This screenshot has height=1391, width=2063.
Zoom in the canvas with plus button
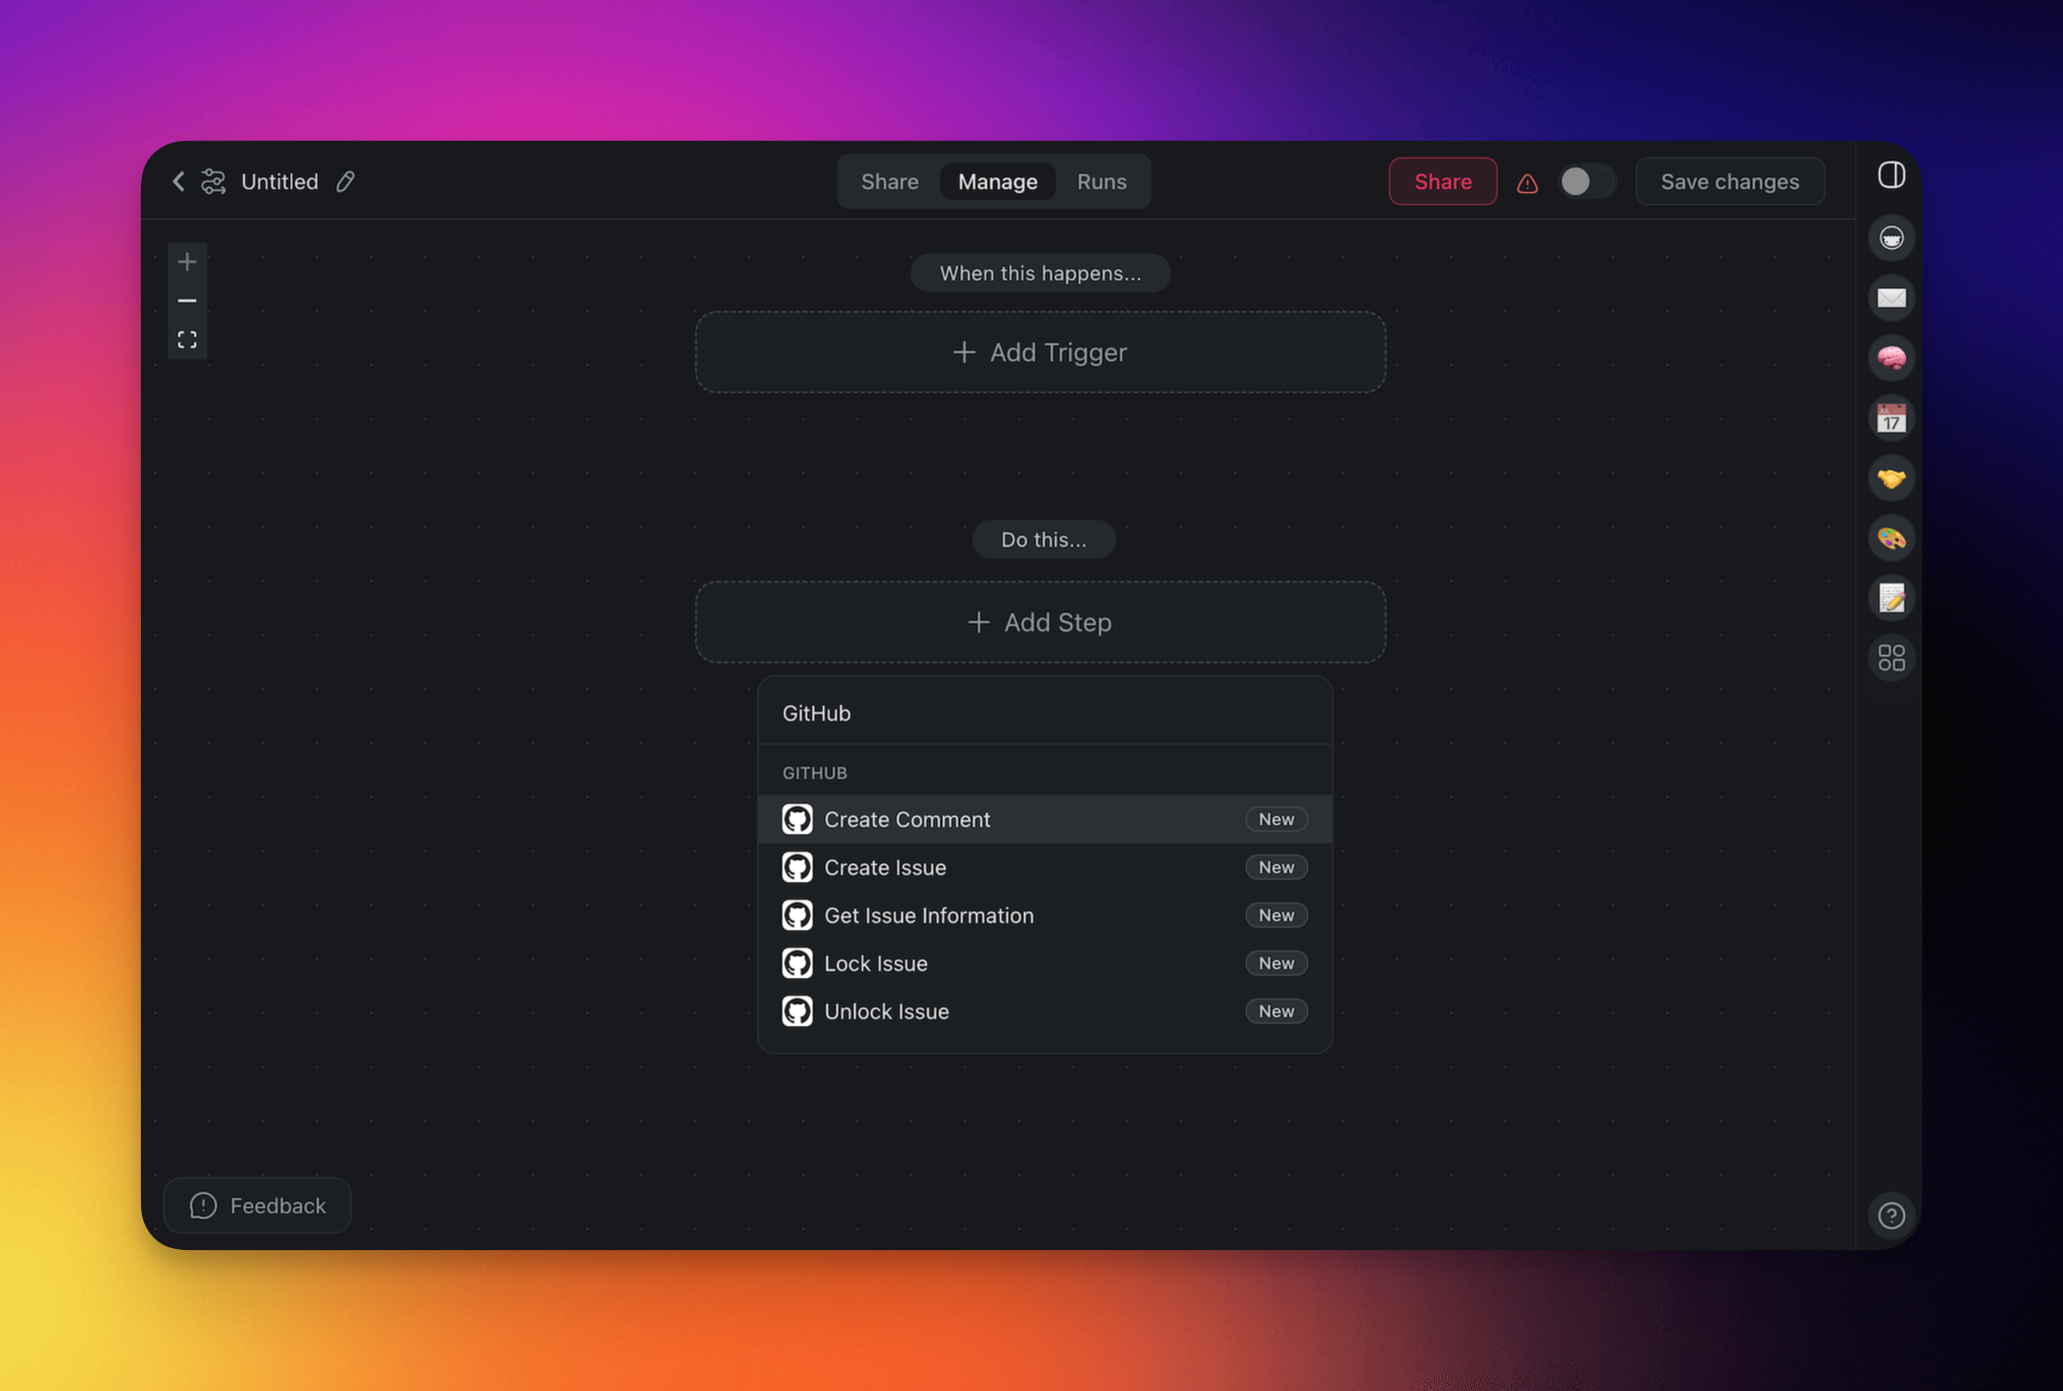tap(187, 262)
